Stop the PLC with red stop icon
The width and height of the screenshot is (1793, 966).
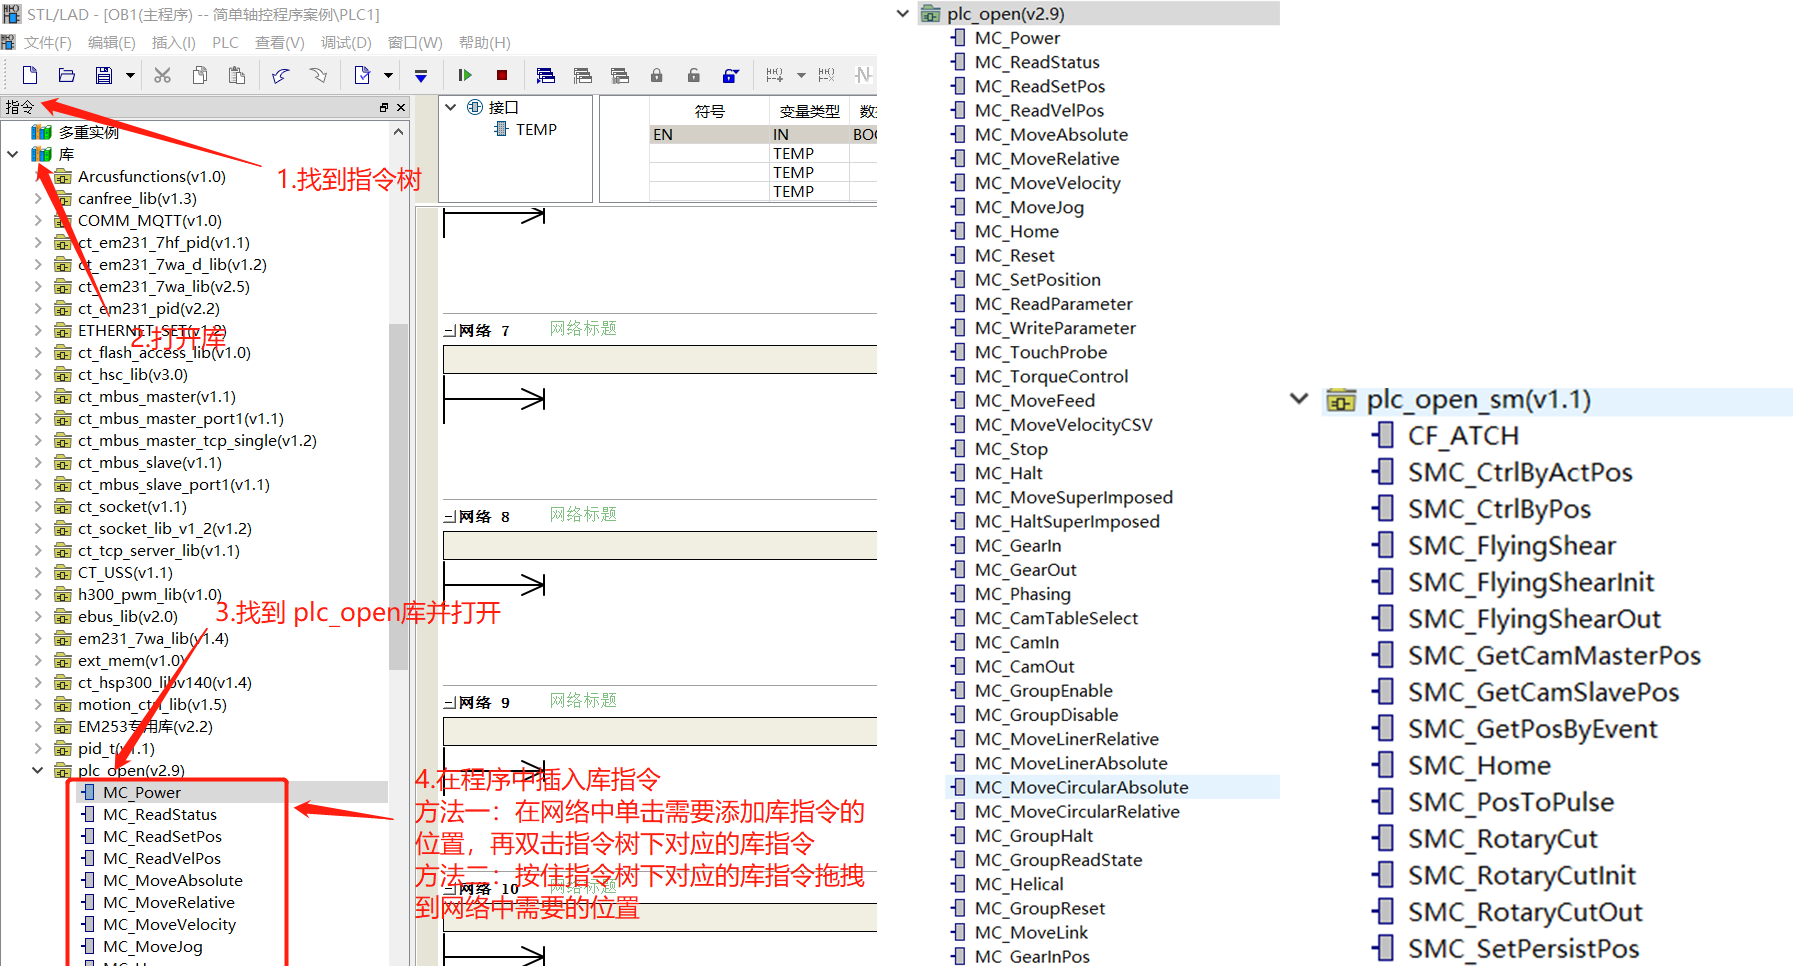(x=502, y=75)
